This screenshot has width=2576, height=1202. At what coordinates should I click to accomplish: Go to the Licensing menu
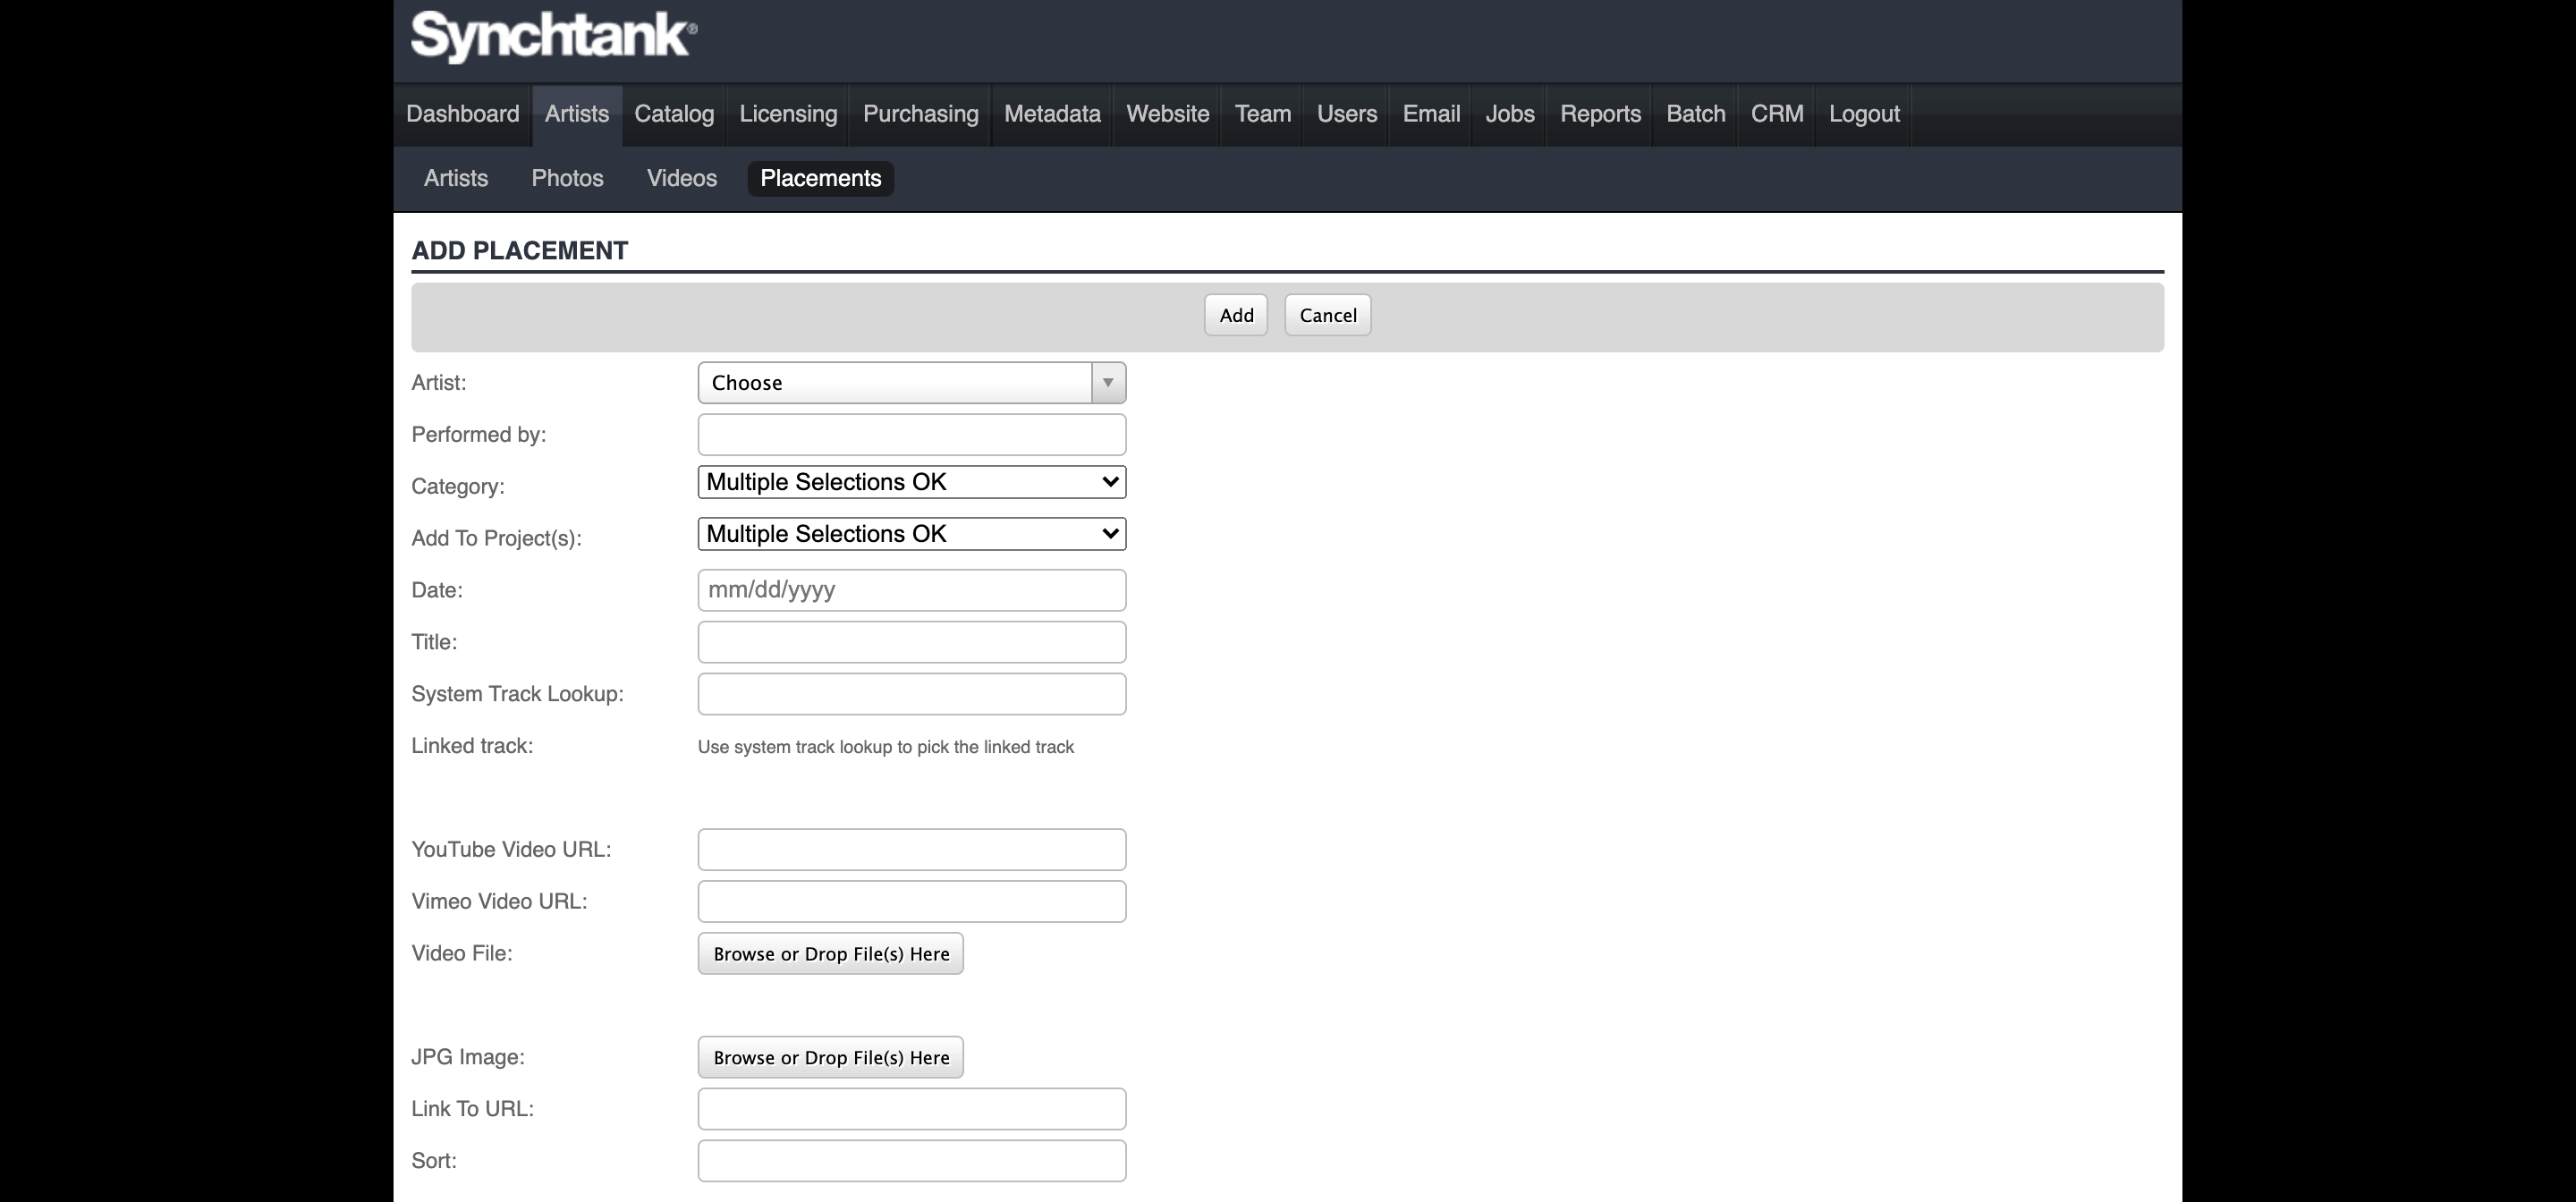[788, 114]
